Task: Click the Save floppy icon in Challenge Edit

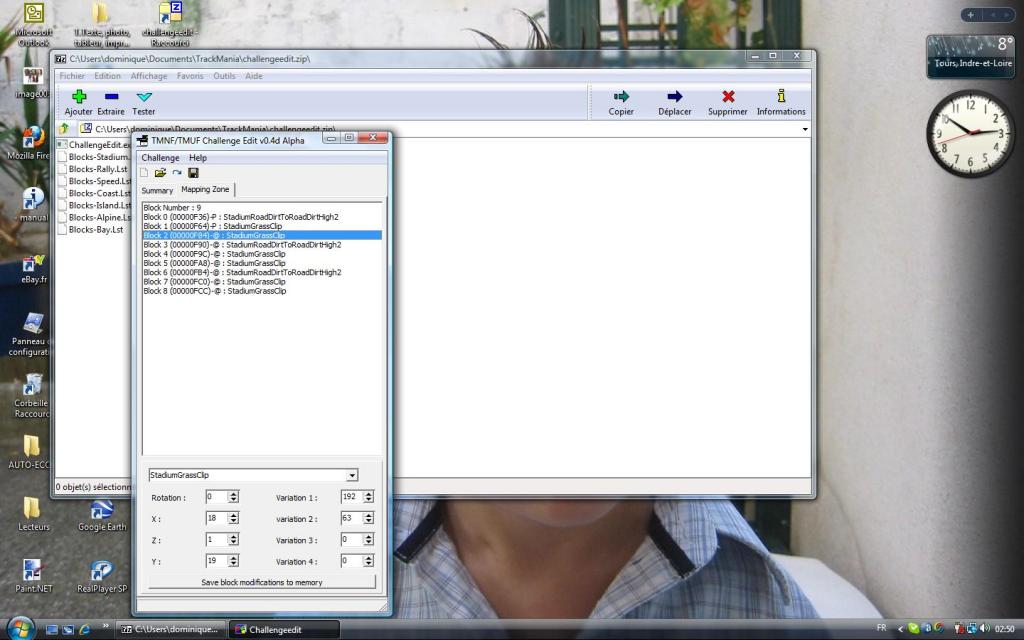Action: pos(193,173)
